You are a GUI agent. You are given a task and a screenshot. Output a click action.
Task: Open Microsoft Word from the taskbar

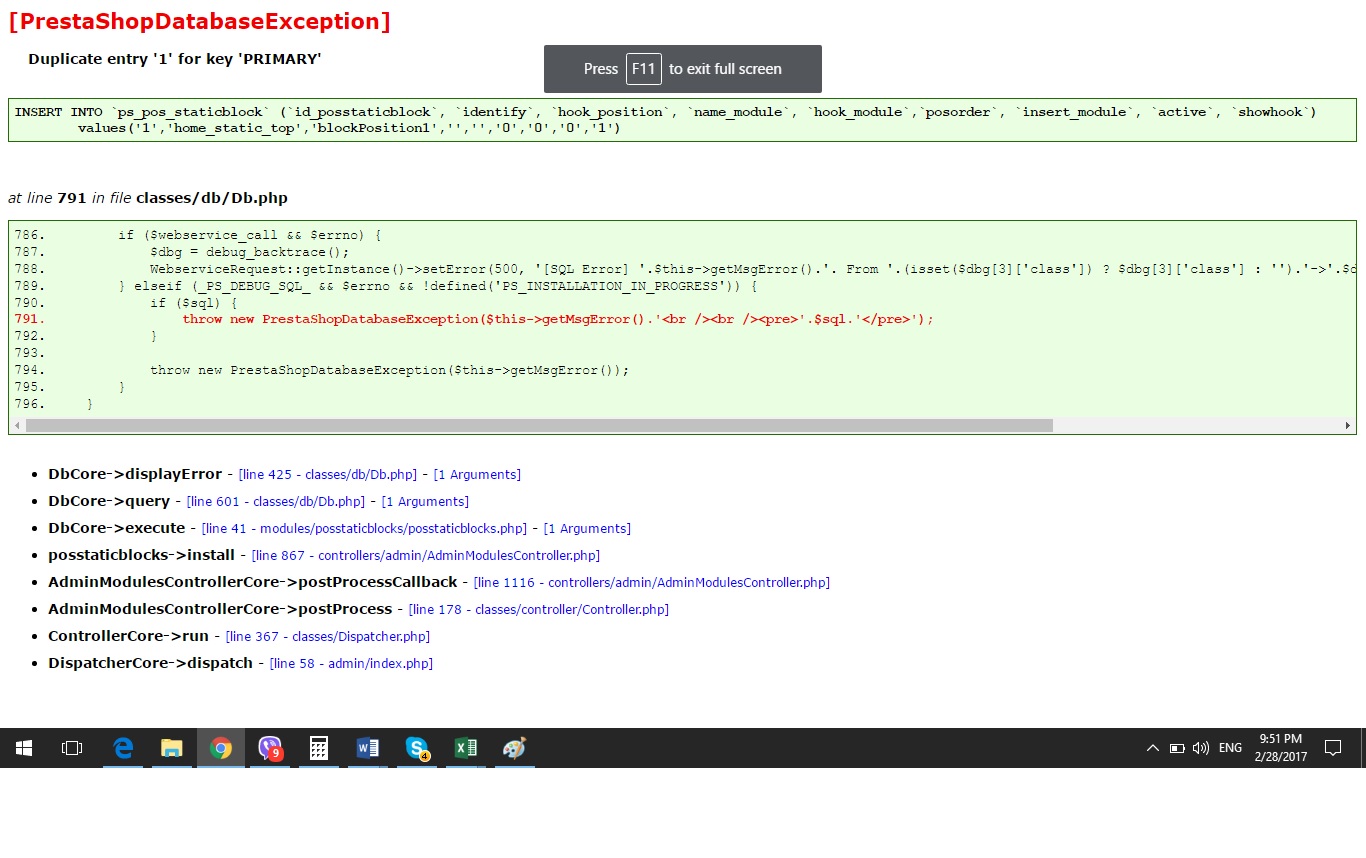click(368, 748)
